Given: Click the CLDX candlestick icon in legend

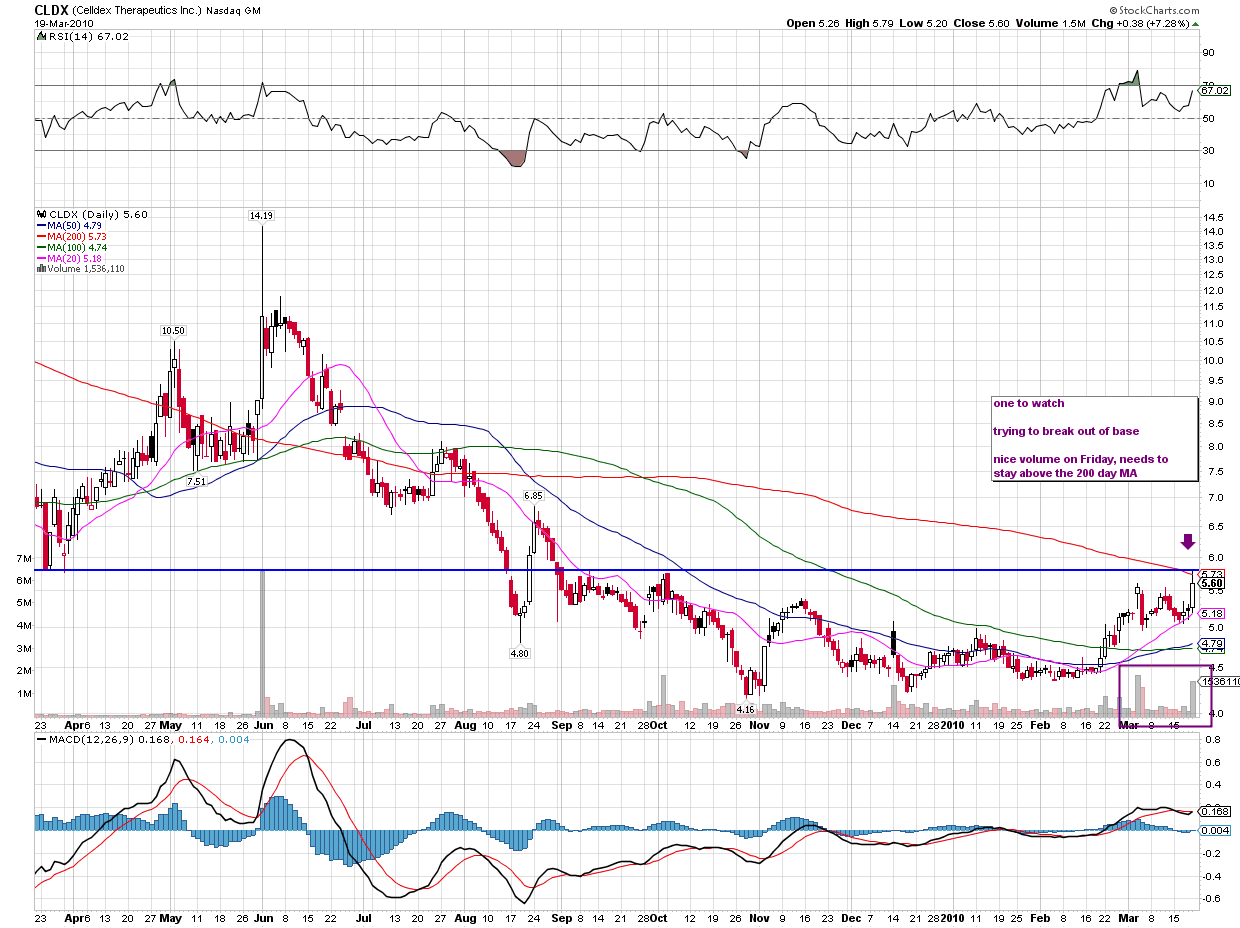Looking at the screenshot, I should click(40, 214).
